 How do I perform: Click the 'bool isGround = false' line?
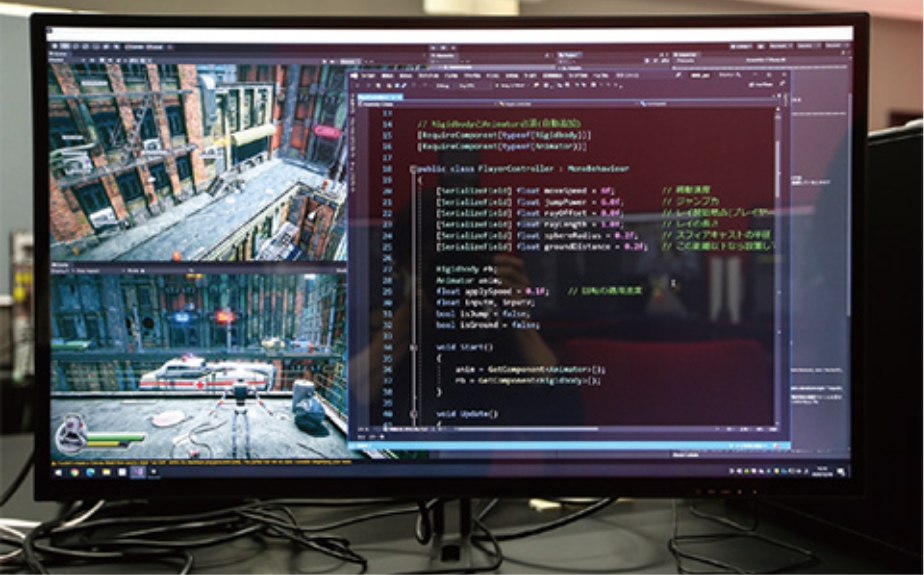click(488, 325)
